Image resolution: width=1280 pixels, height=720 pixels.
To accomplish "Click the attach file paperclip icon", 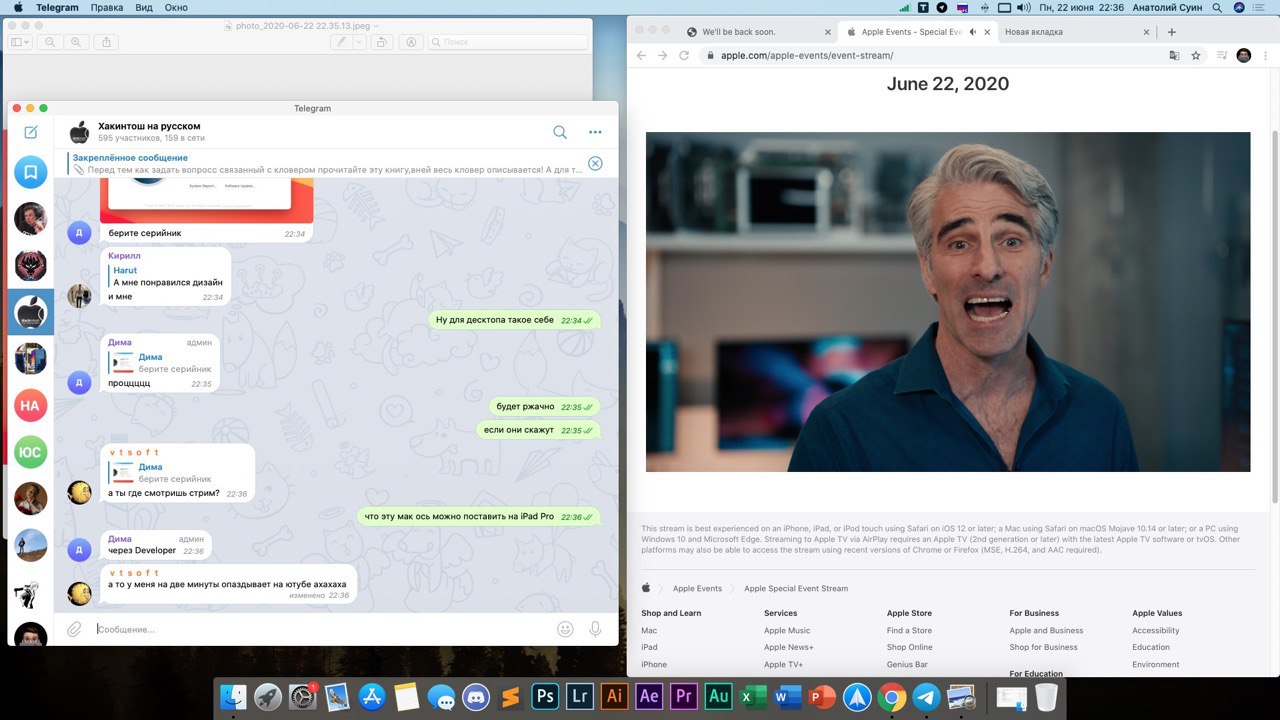I will pyautogui.click(x=74, y=629).
